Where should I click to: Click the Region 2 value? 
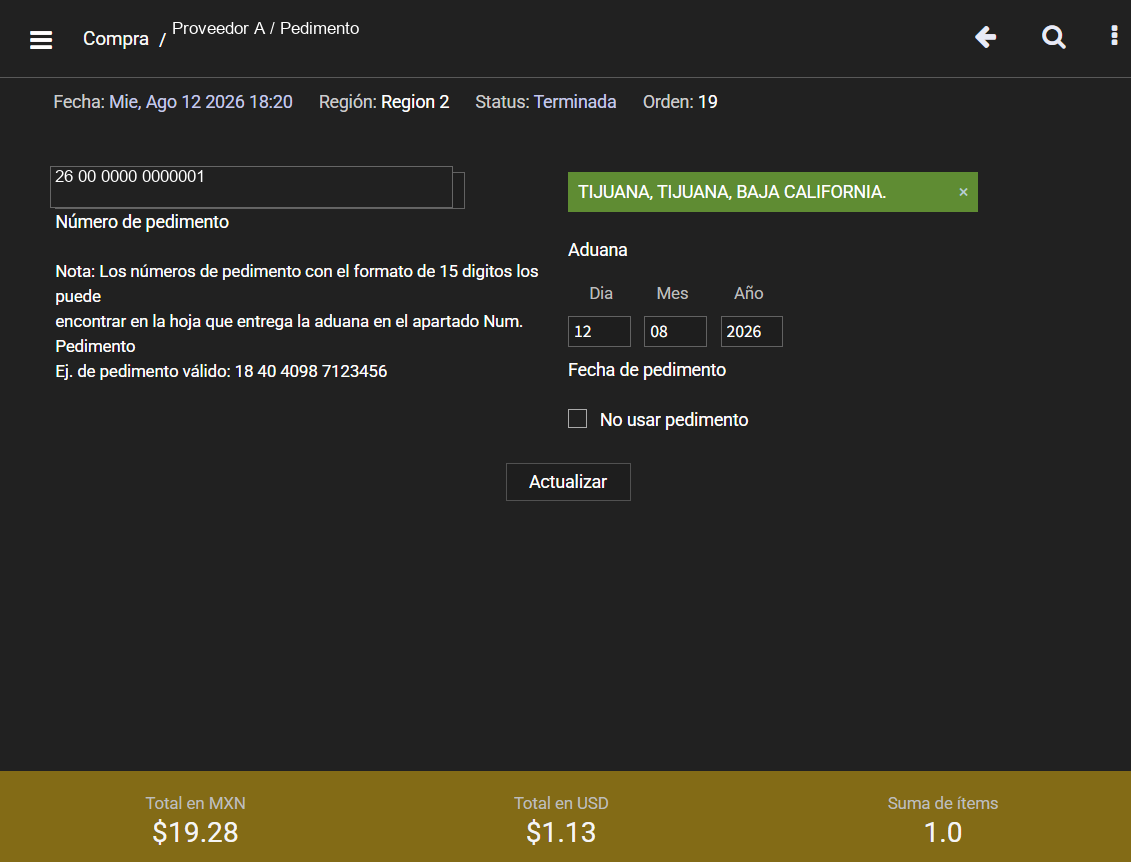(415, 102)
